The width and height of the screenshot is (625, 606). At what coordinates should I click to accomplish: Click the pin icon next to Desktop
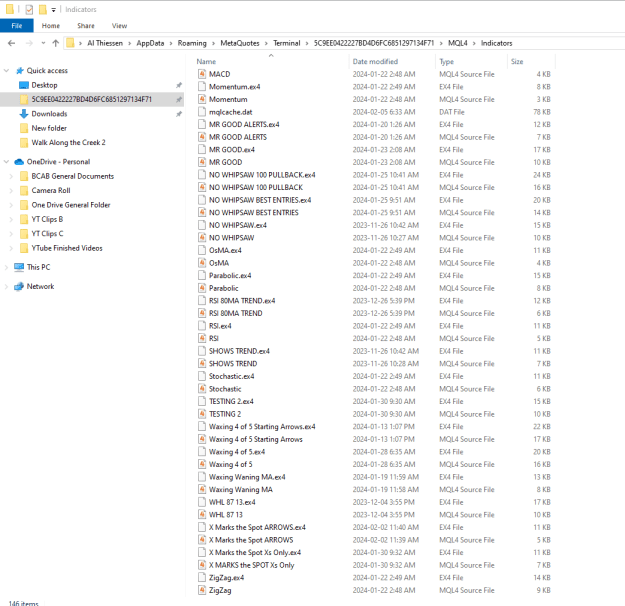click(179, 85)
